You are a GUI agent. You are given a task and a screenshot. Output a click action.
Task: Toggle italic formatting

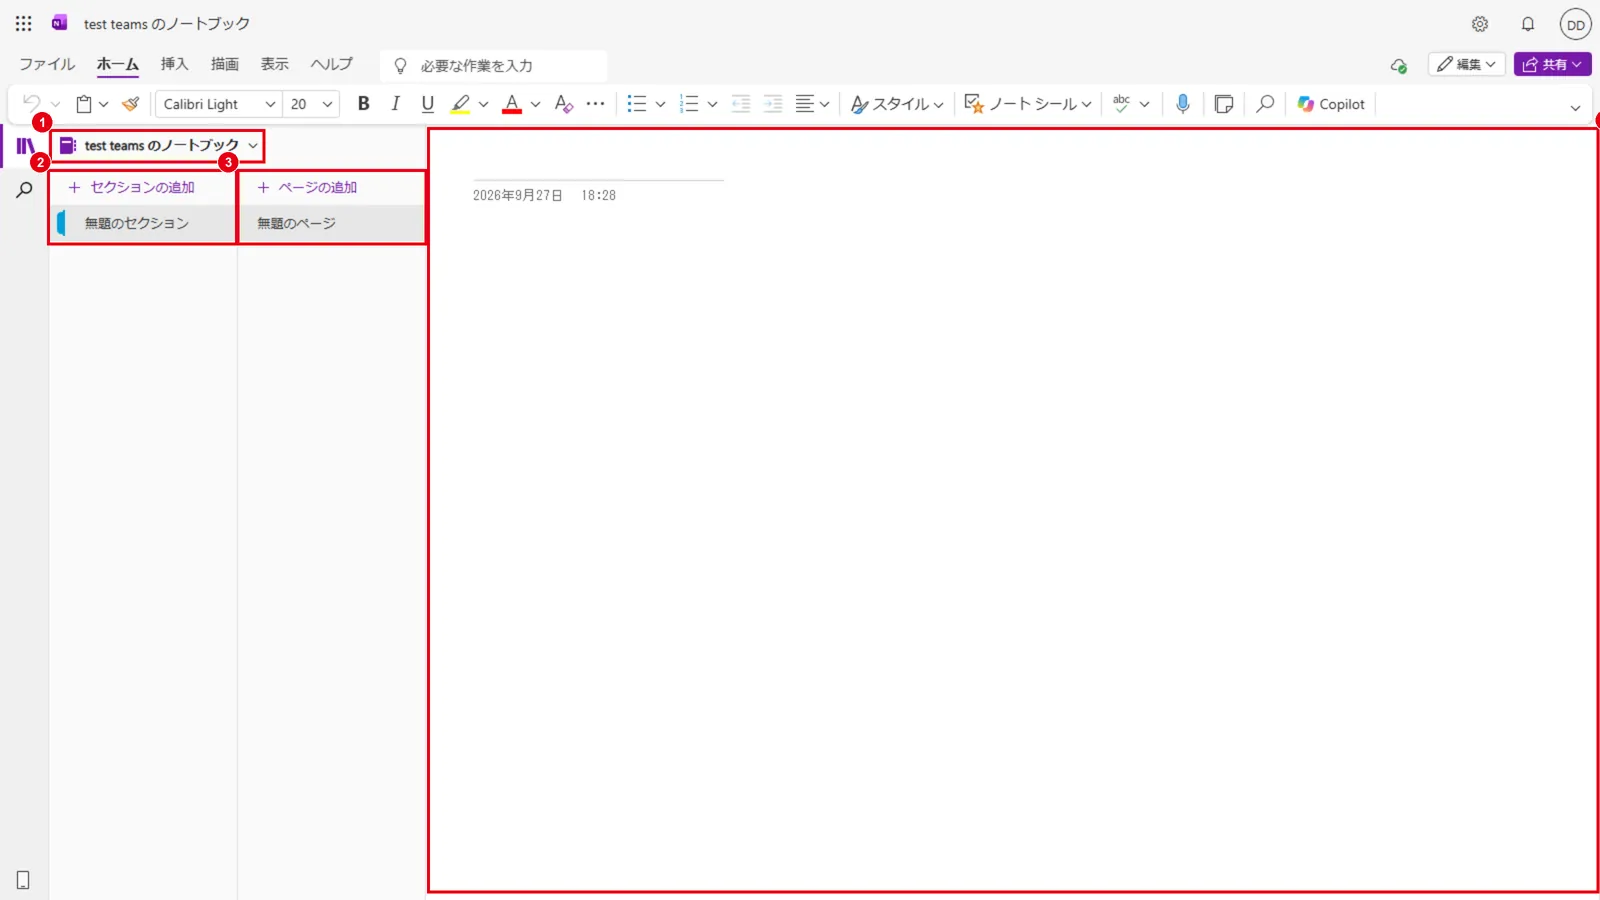tap(396, 103)
